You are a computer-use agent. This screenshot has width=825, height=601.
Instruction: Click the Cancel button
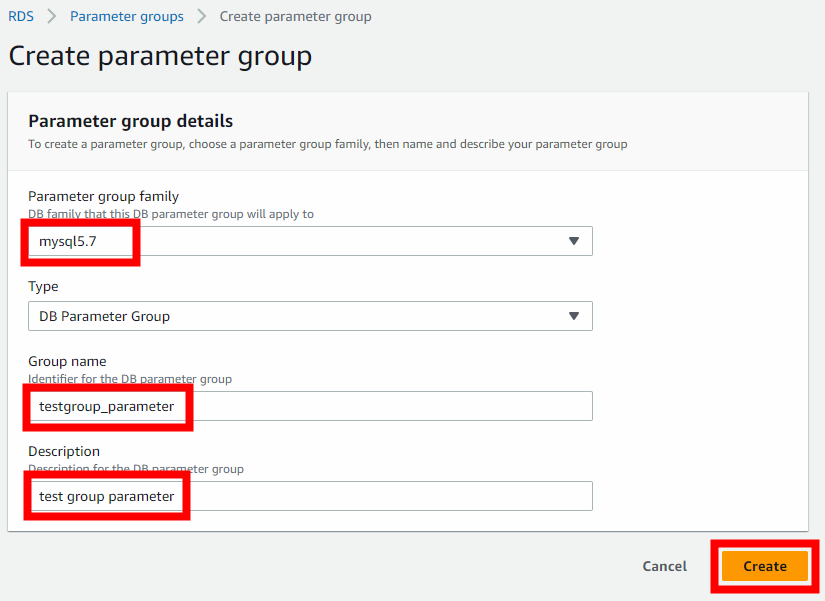(664, 566)
